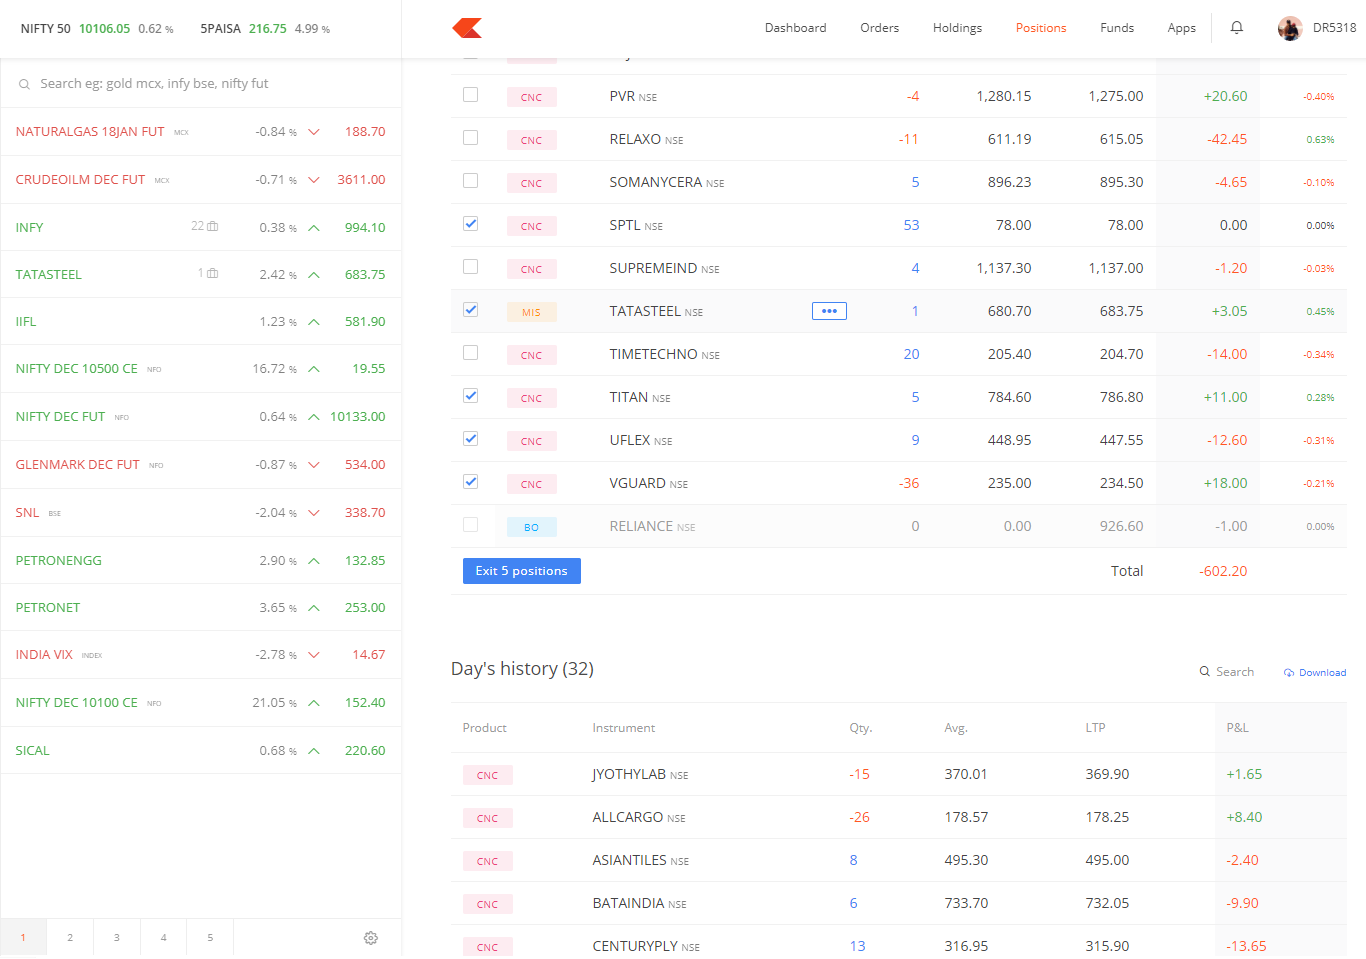The image size is (1366, 959).
Task: Click the ALLCARGO instrument in history
Action: 628,817
